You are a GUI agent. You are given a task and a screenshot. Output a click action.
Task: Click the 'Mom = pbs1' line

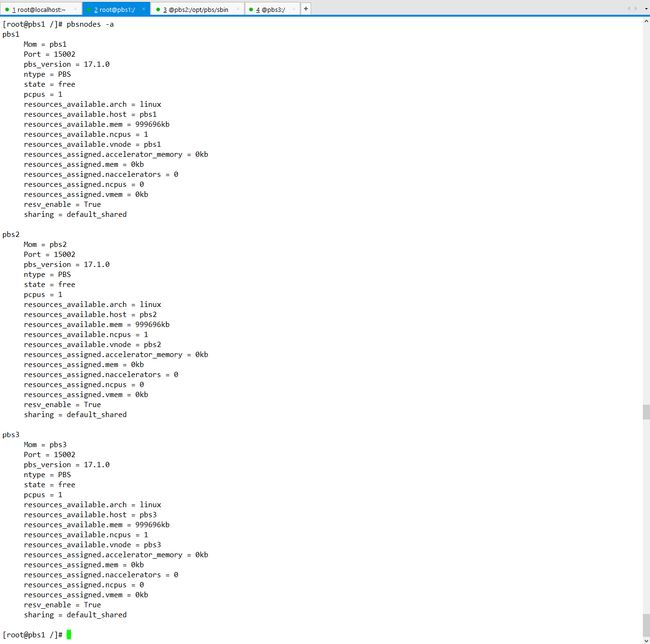45,44
